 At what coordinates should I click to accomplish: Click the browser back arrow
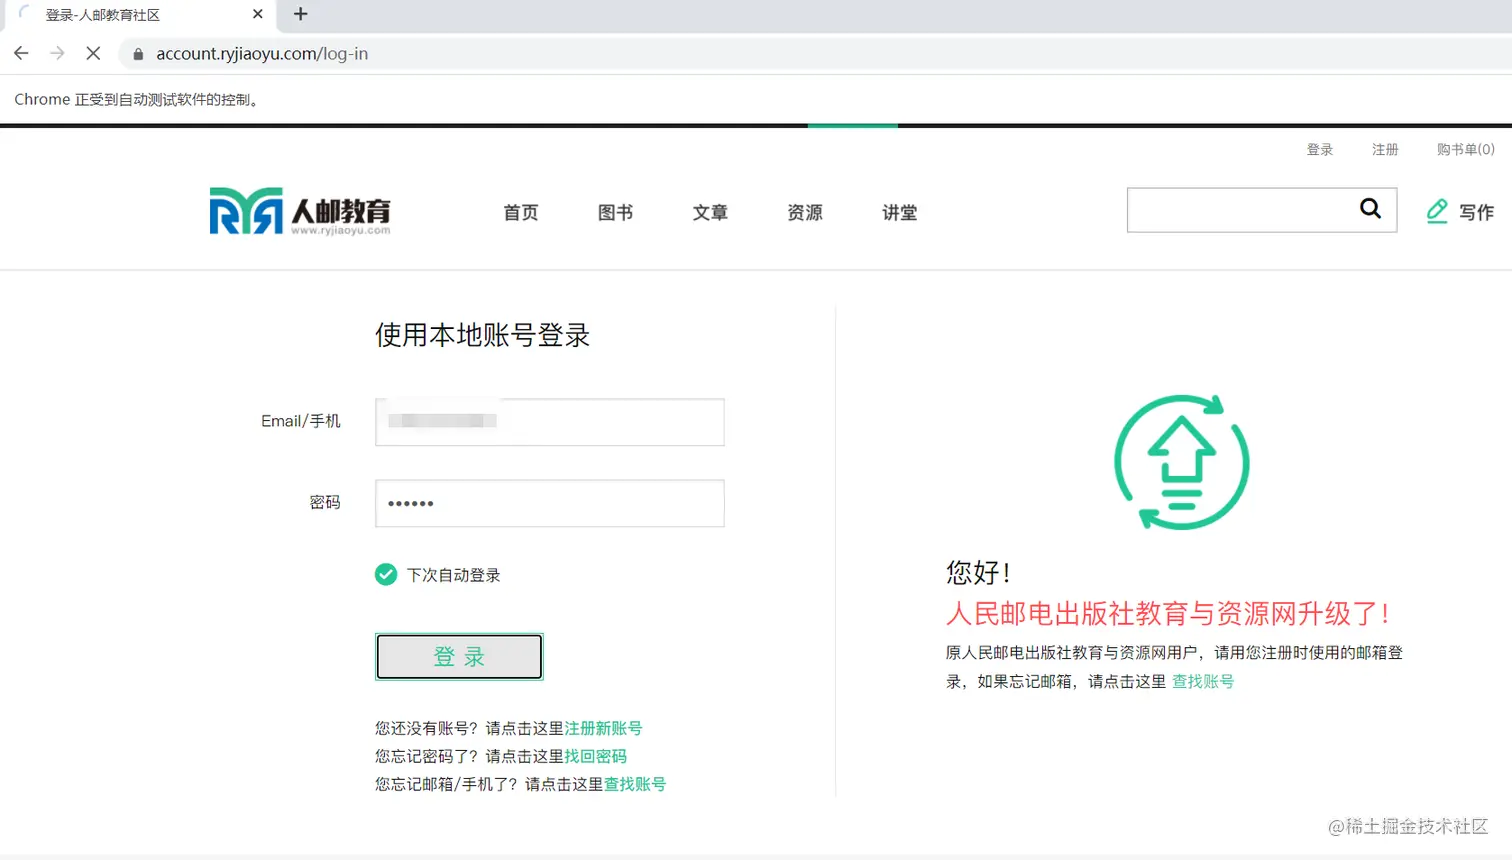tap(21, 53)
